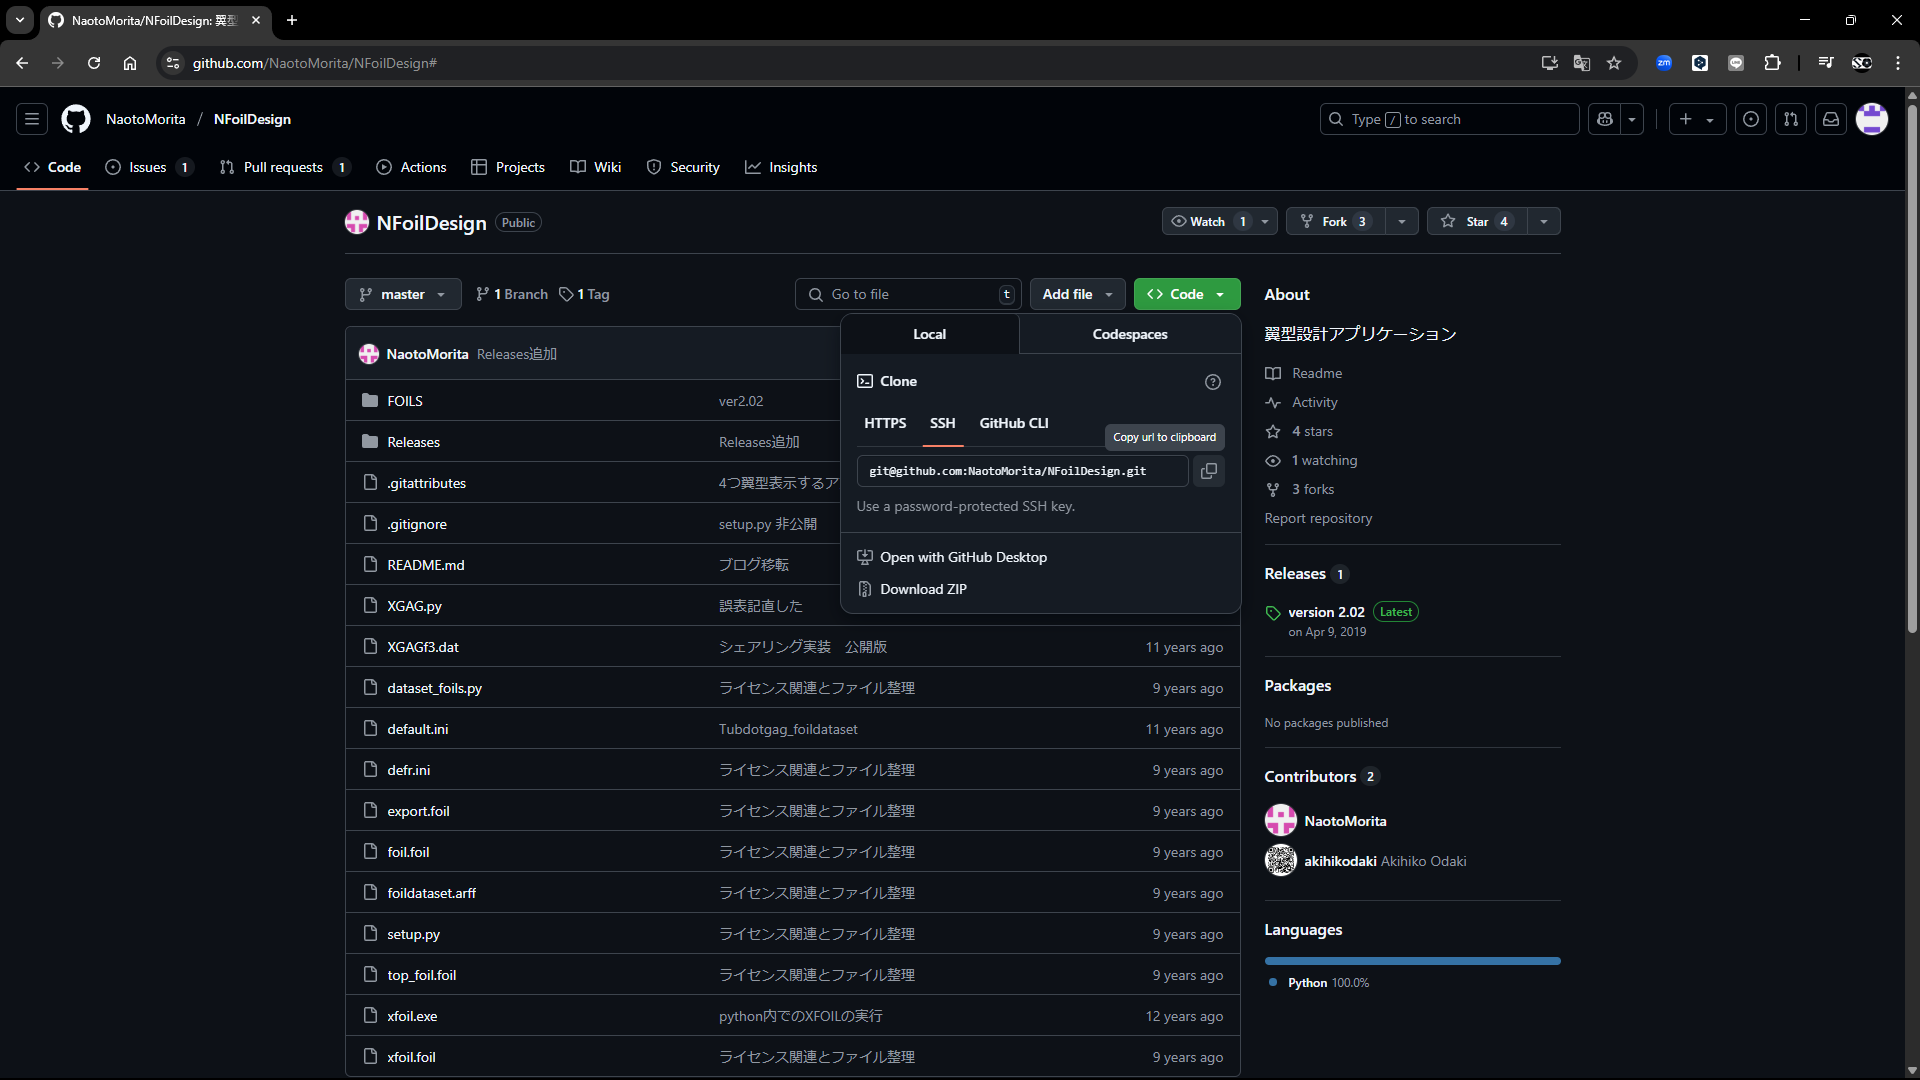The image size is (1920, 1080).
Task: Click the page vertical scrollbar
Action: point(1912,368)
